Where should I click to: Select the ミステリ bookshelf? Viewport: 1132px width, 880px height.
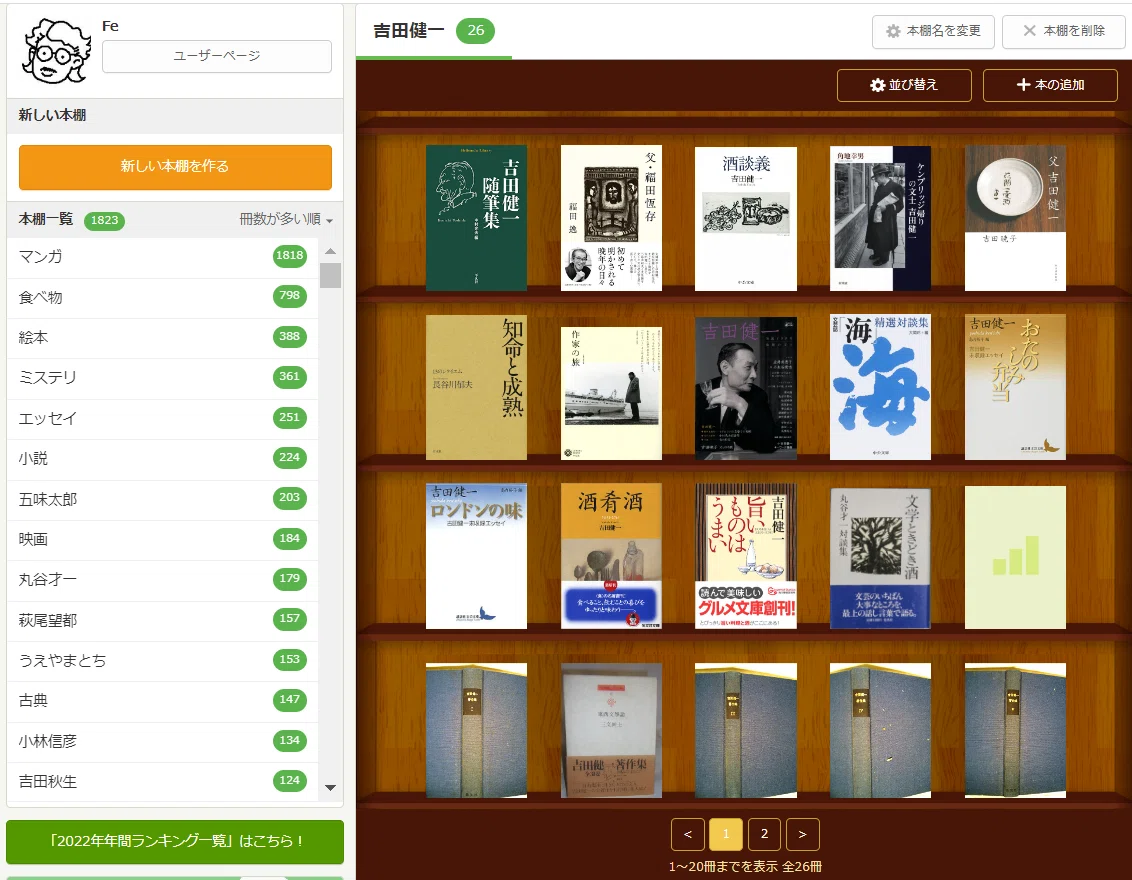(162, 378)
